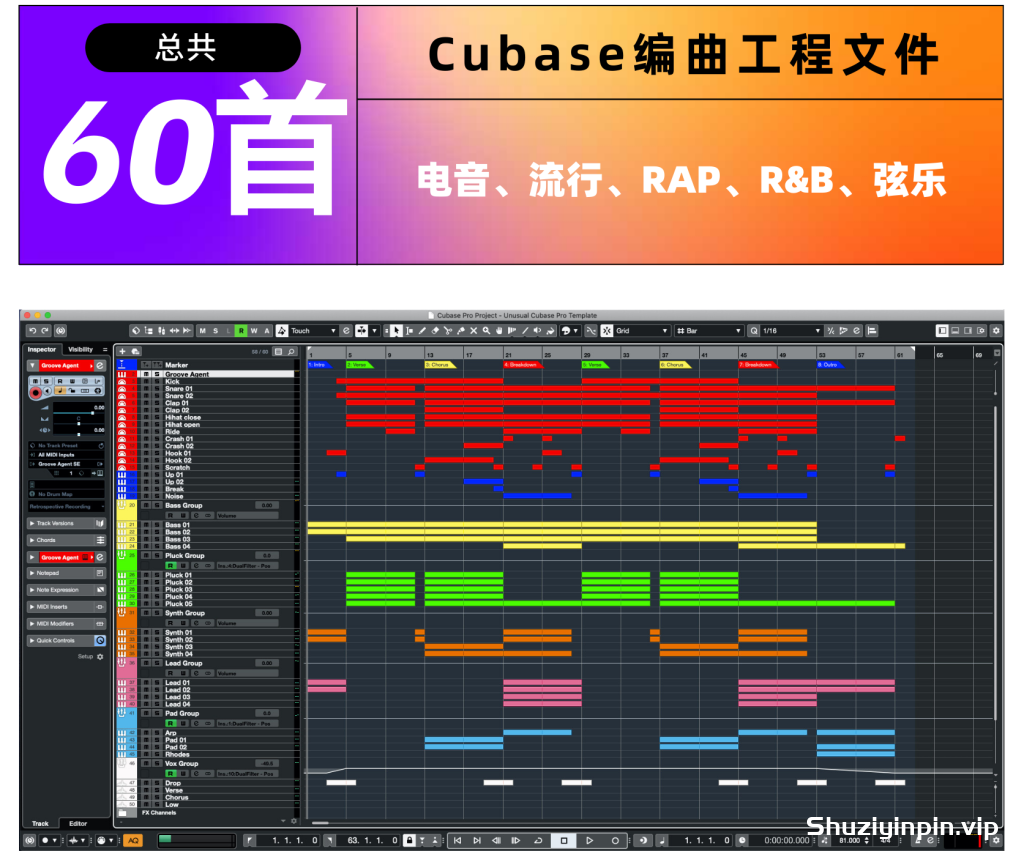Switch to the Inspector tab
The height and width of the screenshot is (865, 1024).
tap(42, 350)
